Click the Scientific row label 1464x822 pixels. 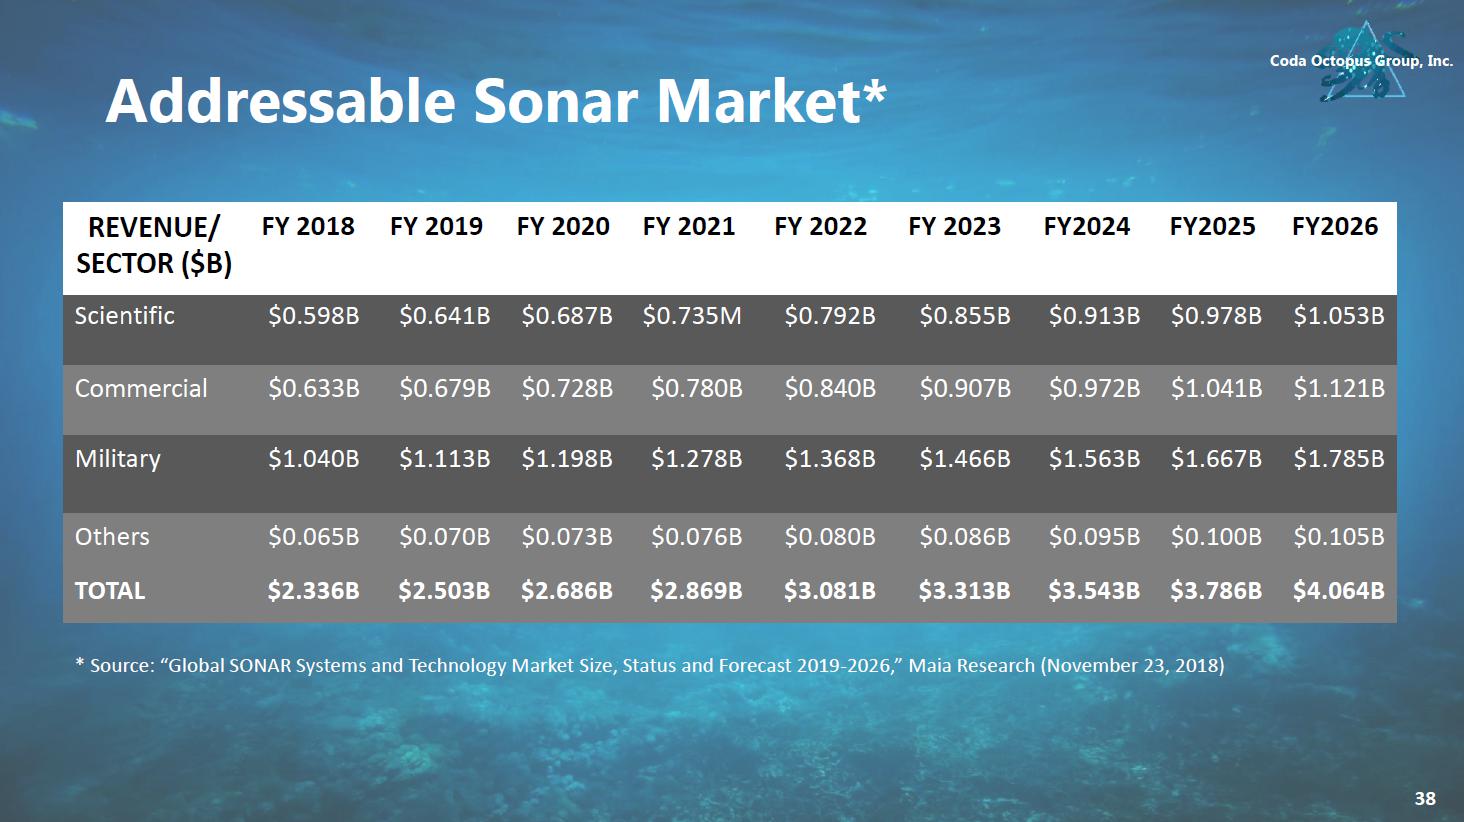click(125, 316)
